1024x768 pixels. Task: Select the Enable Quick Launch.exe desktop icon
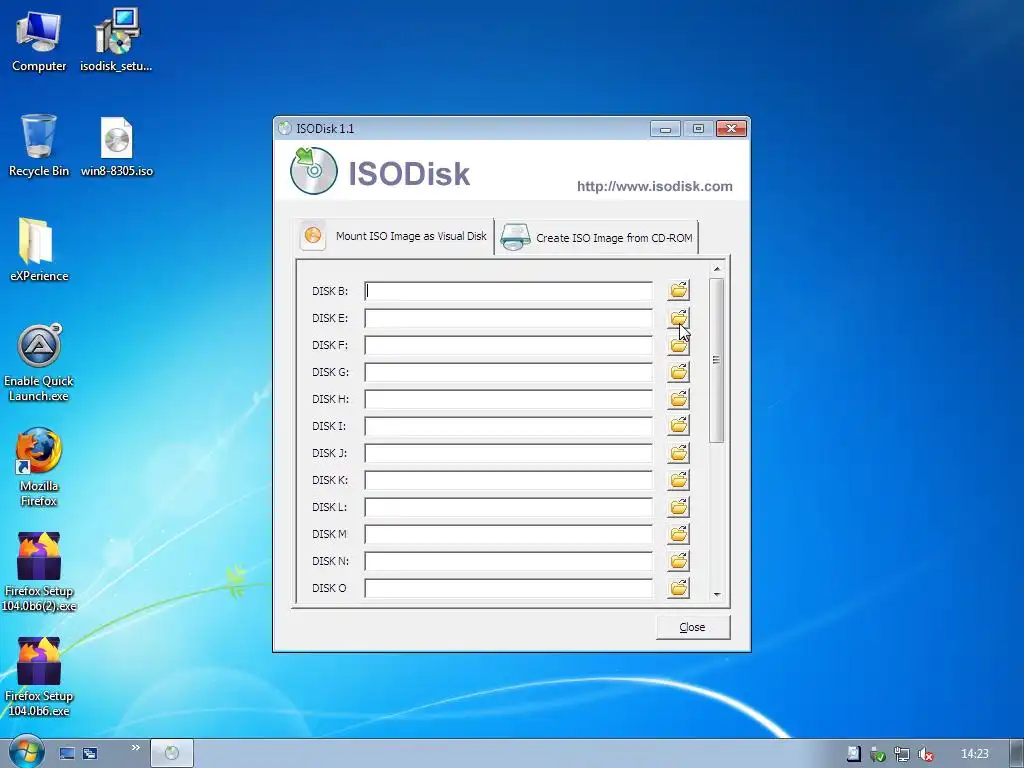point(39,363)
